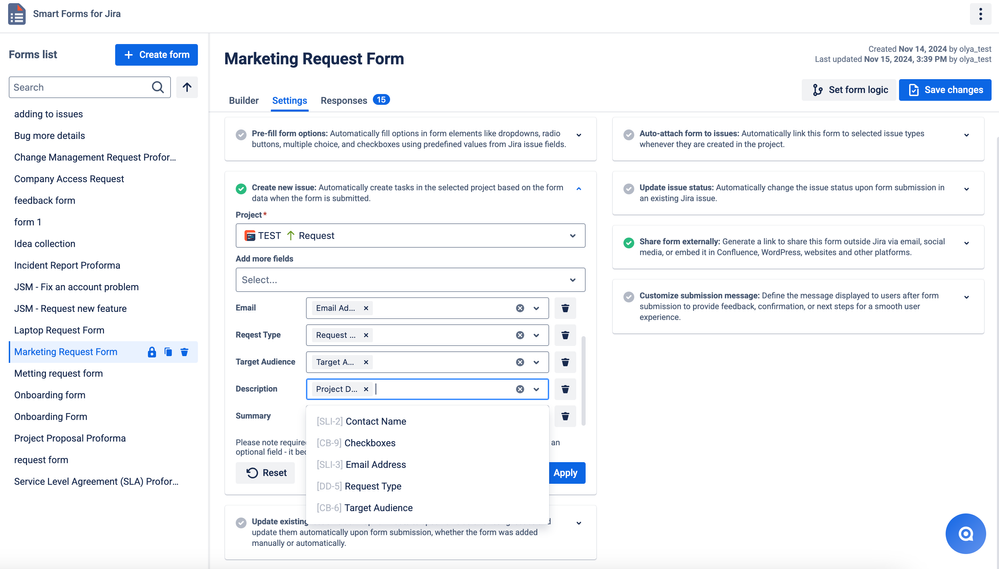The image size is (999, 569).
Task: Switch to the Builder tab
Action: (x=243, y=101)
